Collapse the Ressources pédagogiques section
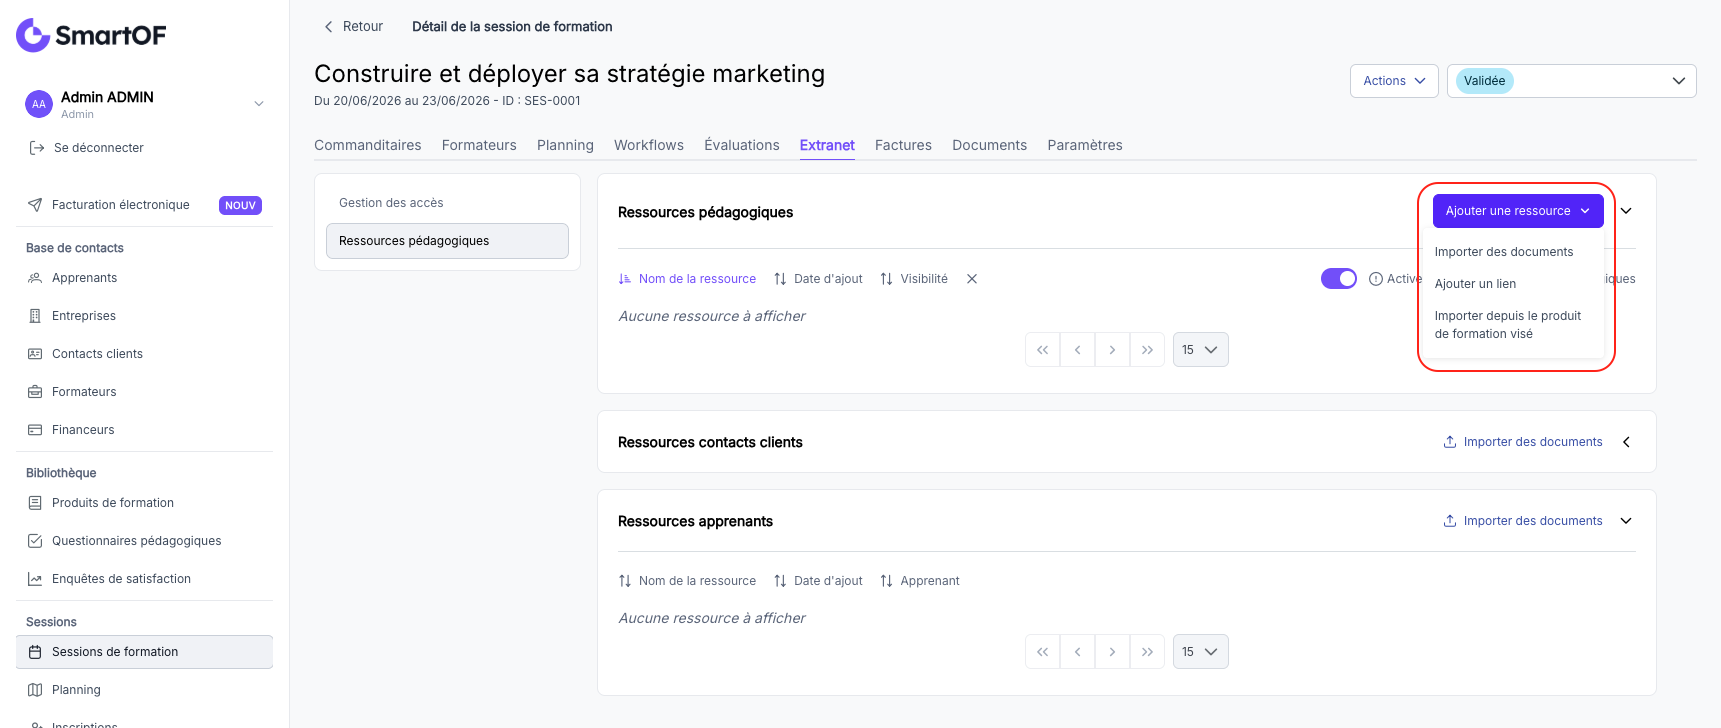This screenshot has width=1721, height=728. tap(1626, 211)
